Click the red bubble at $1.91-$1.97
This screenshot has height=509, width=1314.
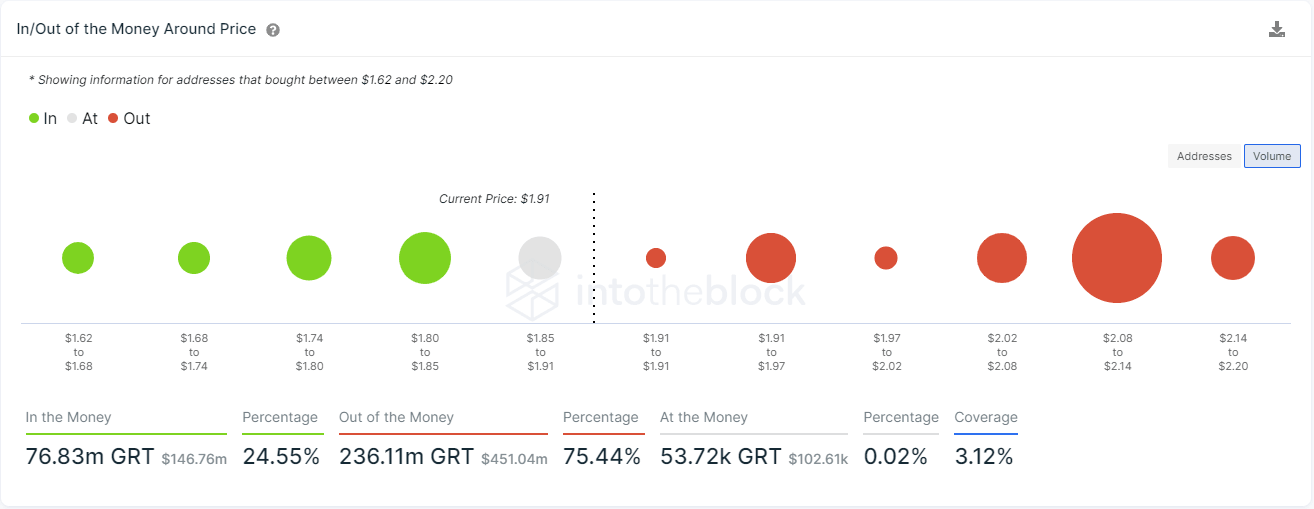click(x=771, y=258)
